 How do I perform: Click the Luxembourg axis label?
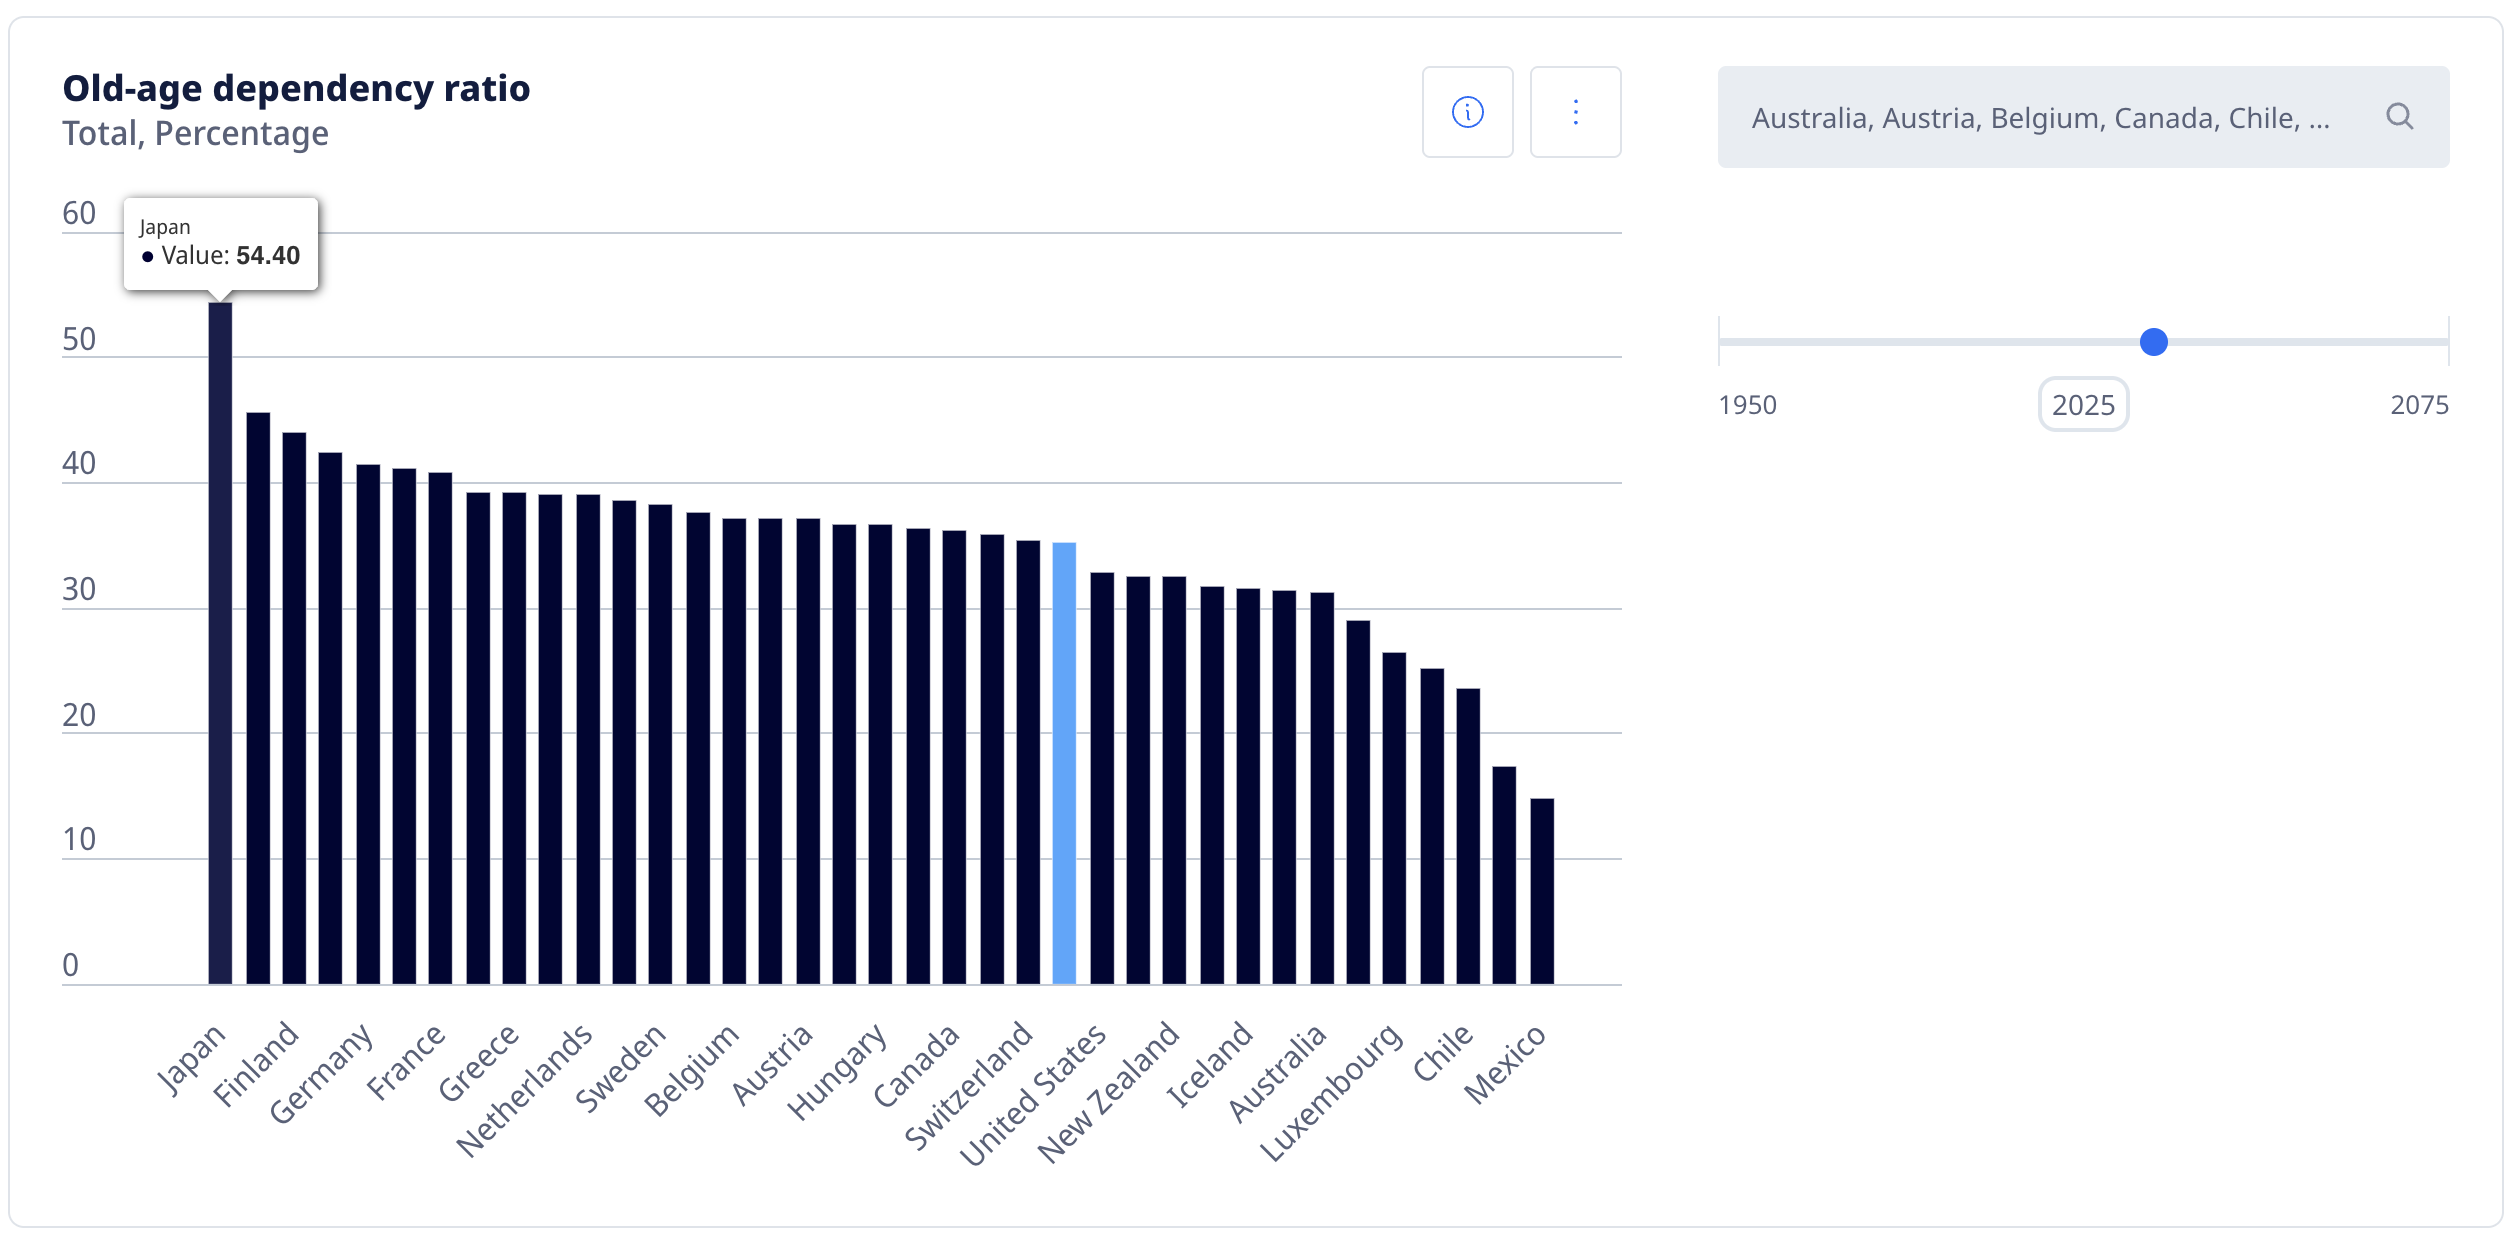click(x=1331, y=1092)
